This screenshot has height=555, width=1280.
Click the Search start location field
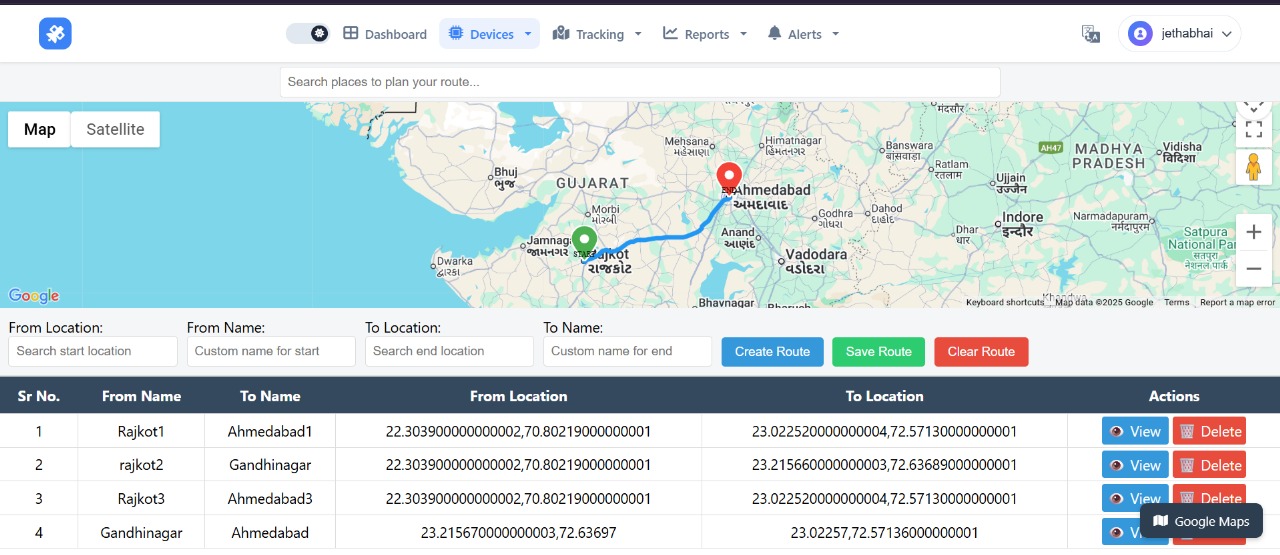pyautogui.click(x=93, y=351)
